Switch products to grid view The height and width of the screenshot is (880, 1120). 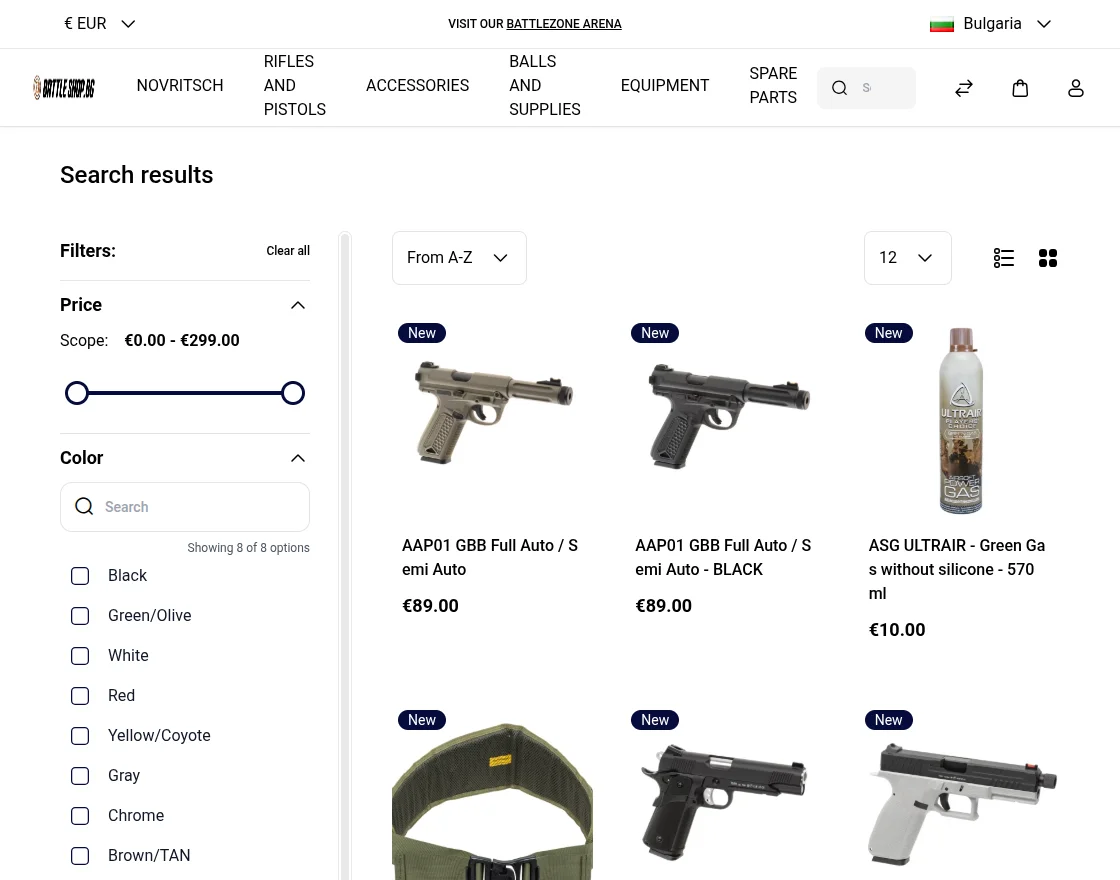(x=1048, y=258)
